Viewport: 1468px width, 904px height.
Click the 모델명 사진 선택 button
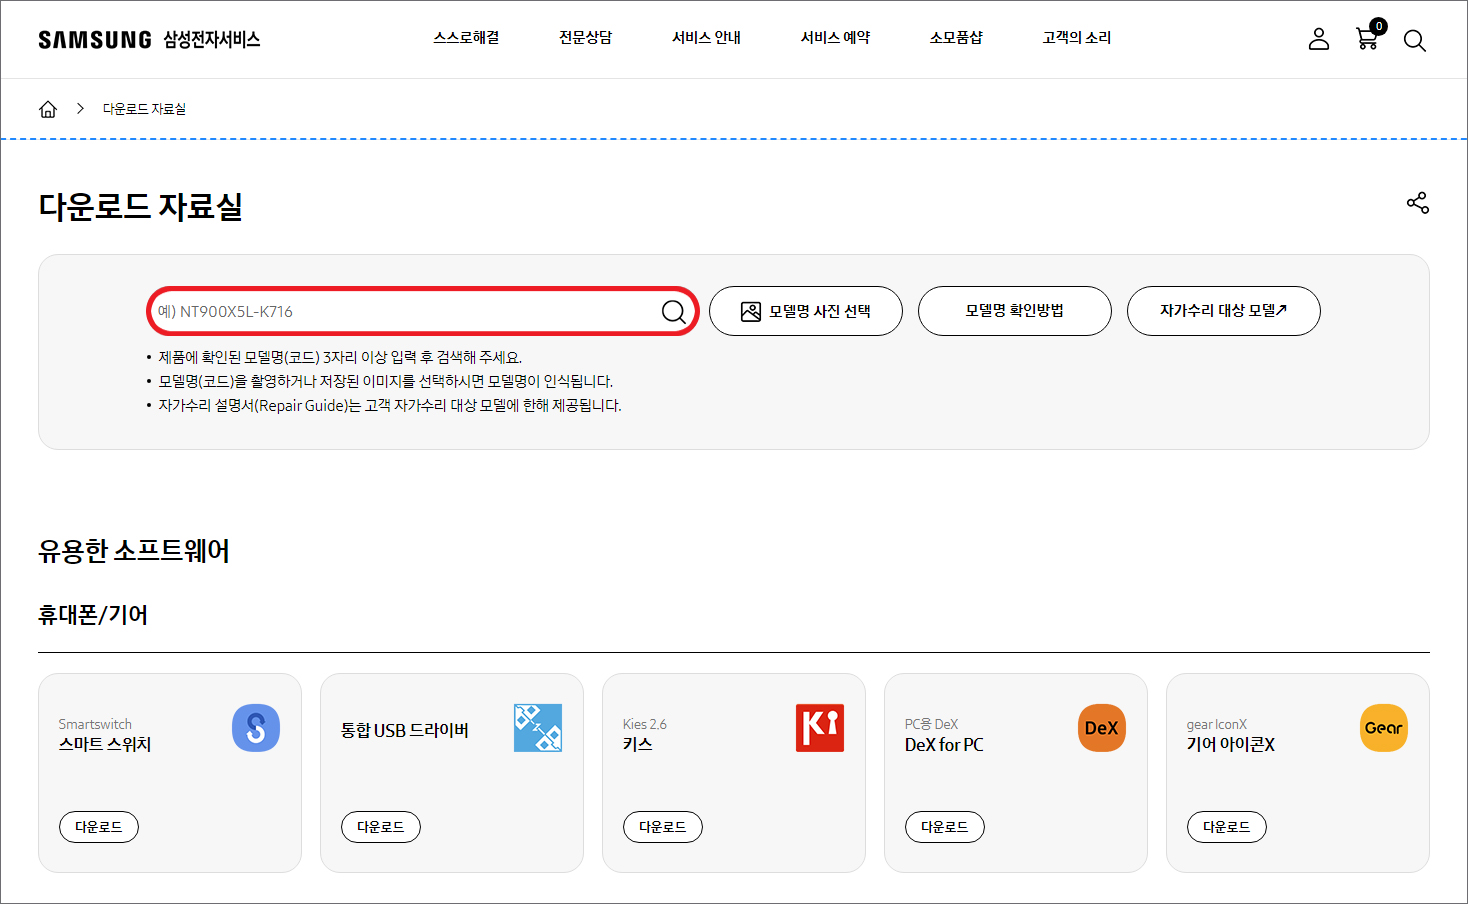click(x=806, y=311)
